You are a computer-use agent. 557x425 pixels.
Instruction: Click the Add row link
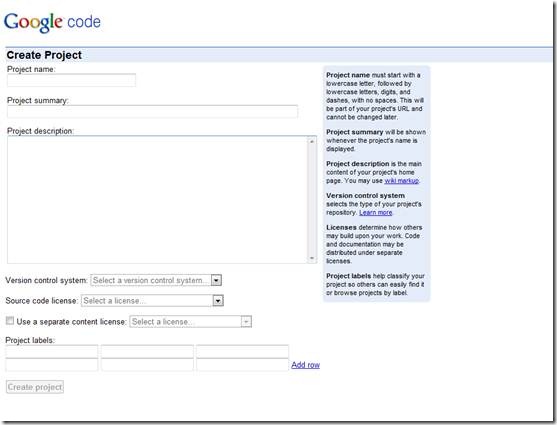point(305,365)
